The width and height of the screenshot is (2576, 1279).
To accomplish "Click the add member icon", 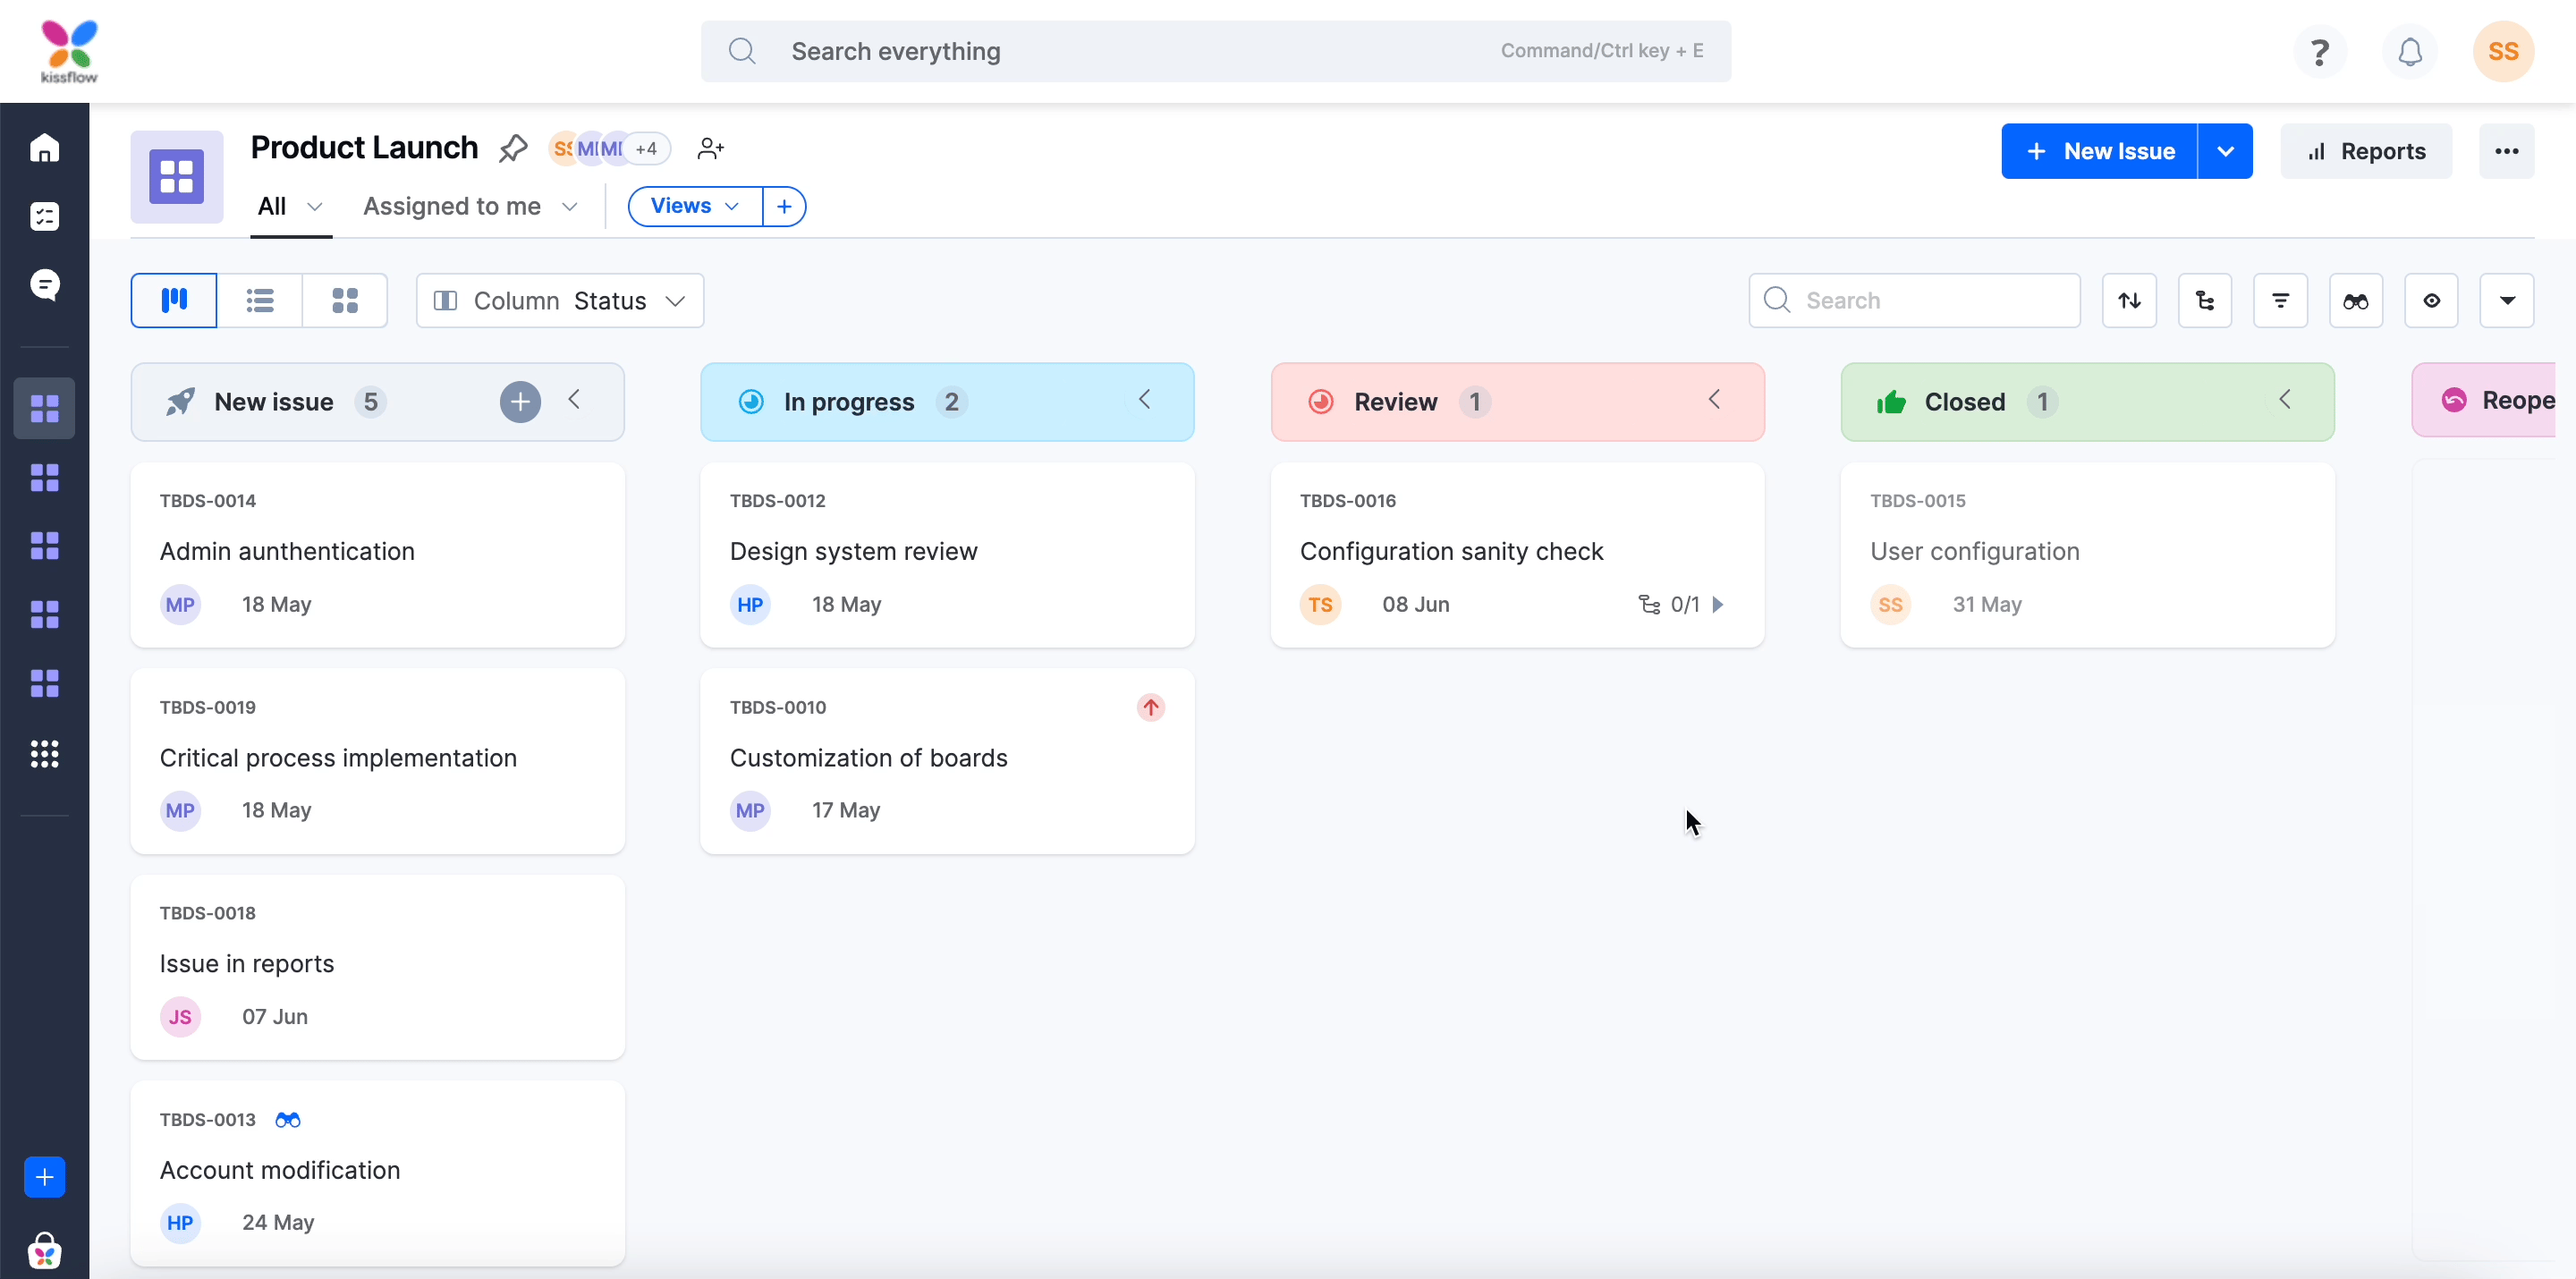I will coord(710,148).
